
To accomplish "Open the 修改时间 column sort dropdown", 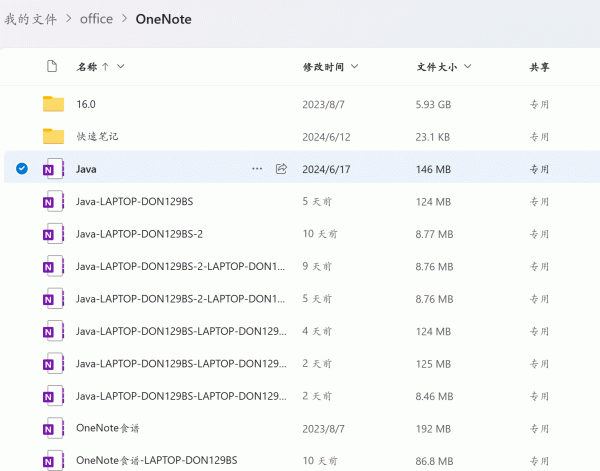I will tap(354, 67).
